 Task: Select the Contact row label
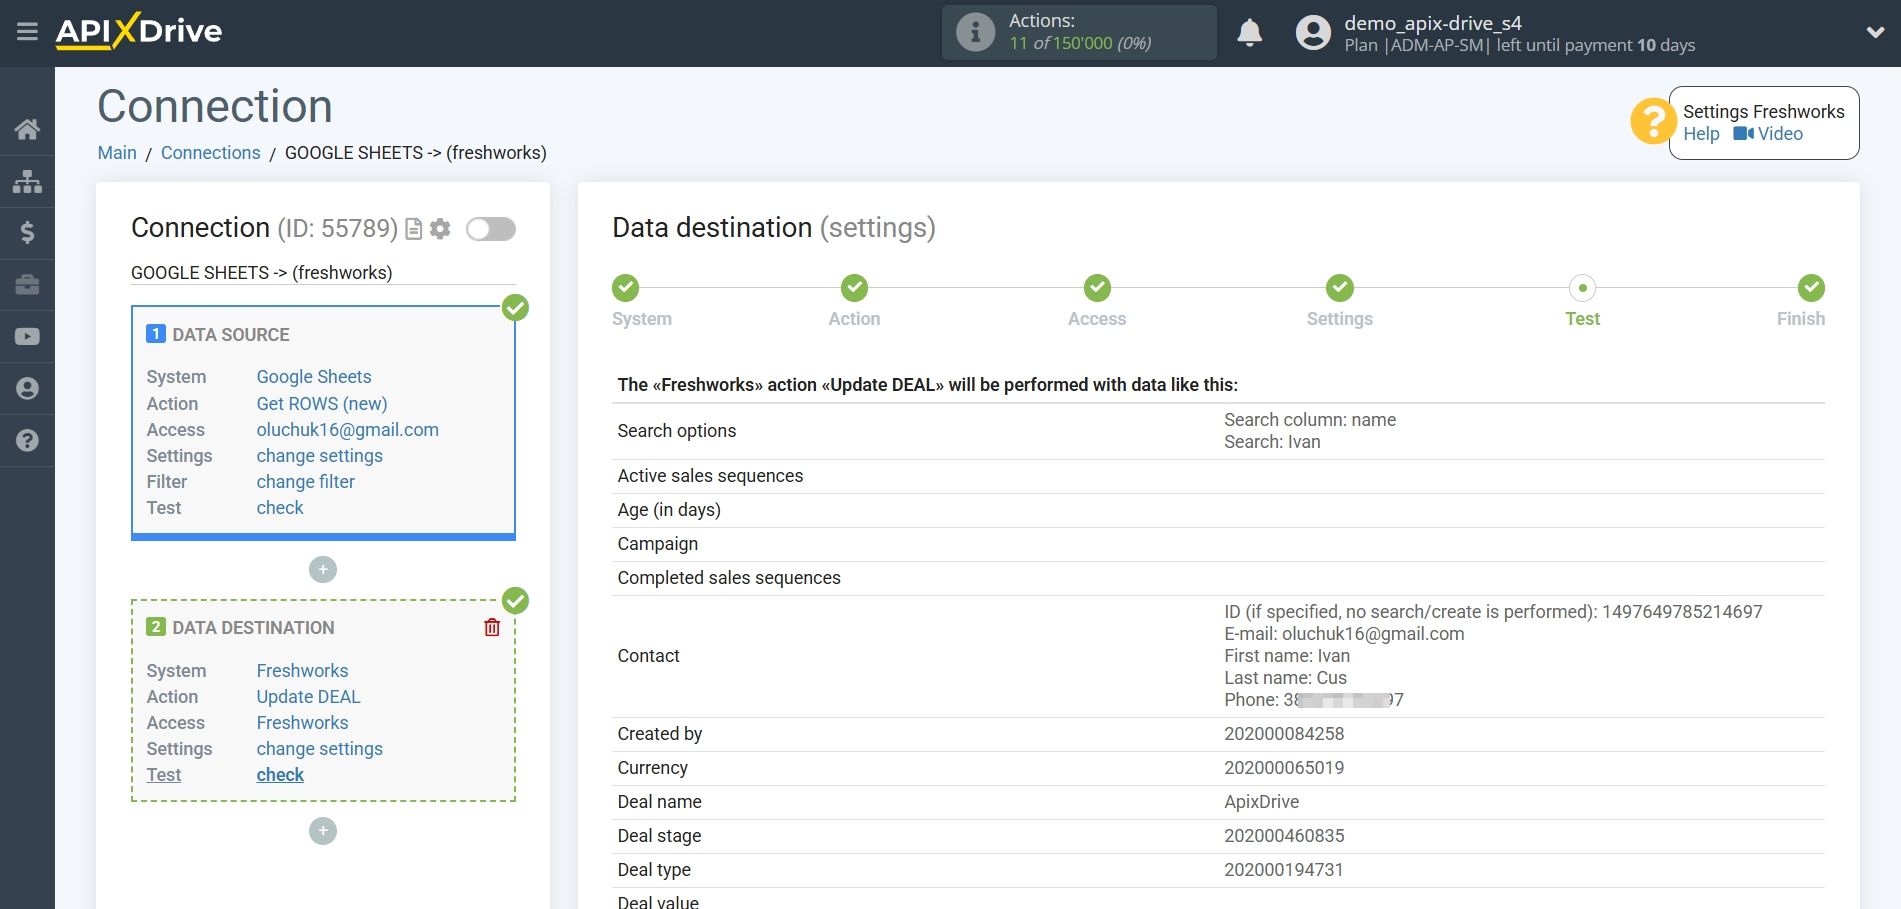(x=649, y=656)
